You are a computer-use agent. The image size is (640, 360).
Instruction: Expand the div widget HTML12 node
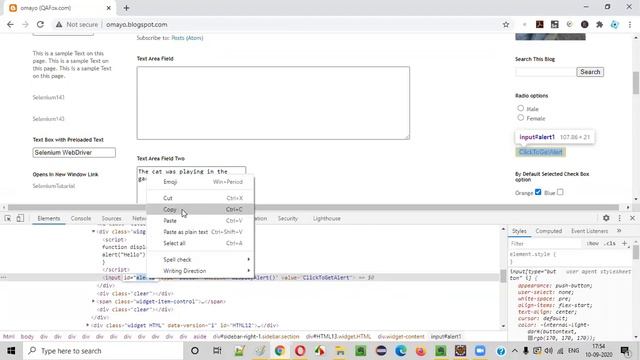[87, 325]
